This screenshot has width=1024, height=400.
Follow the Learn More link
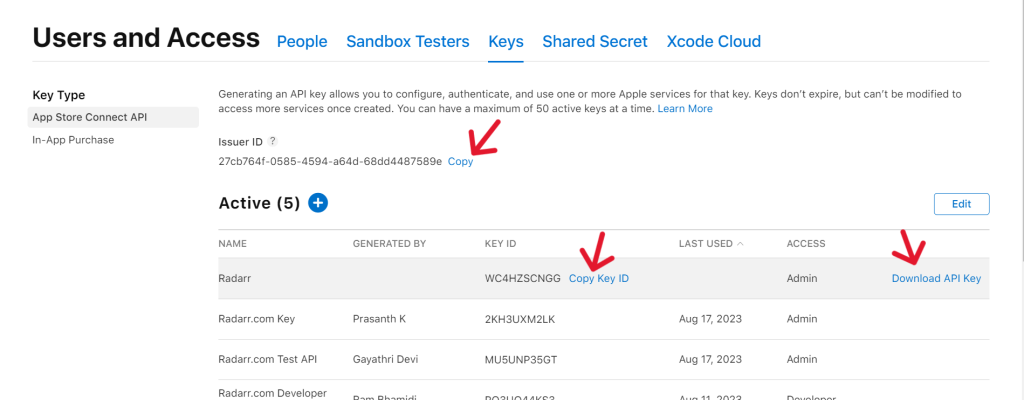(x=685, y=108)
